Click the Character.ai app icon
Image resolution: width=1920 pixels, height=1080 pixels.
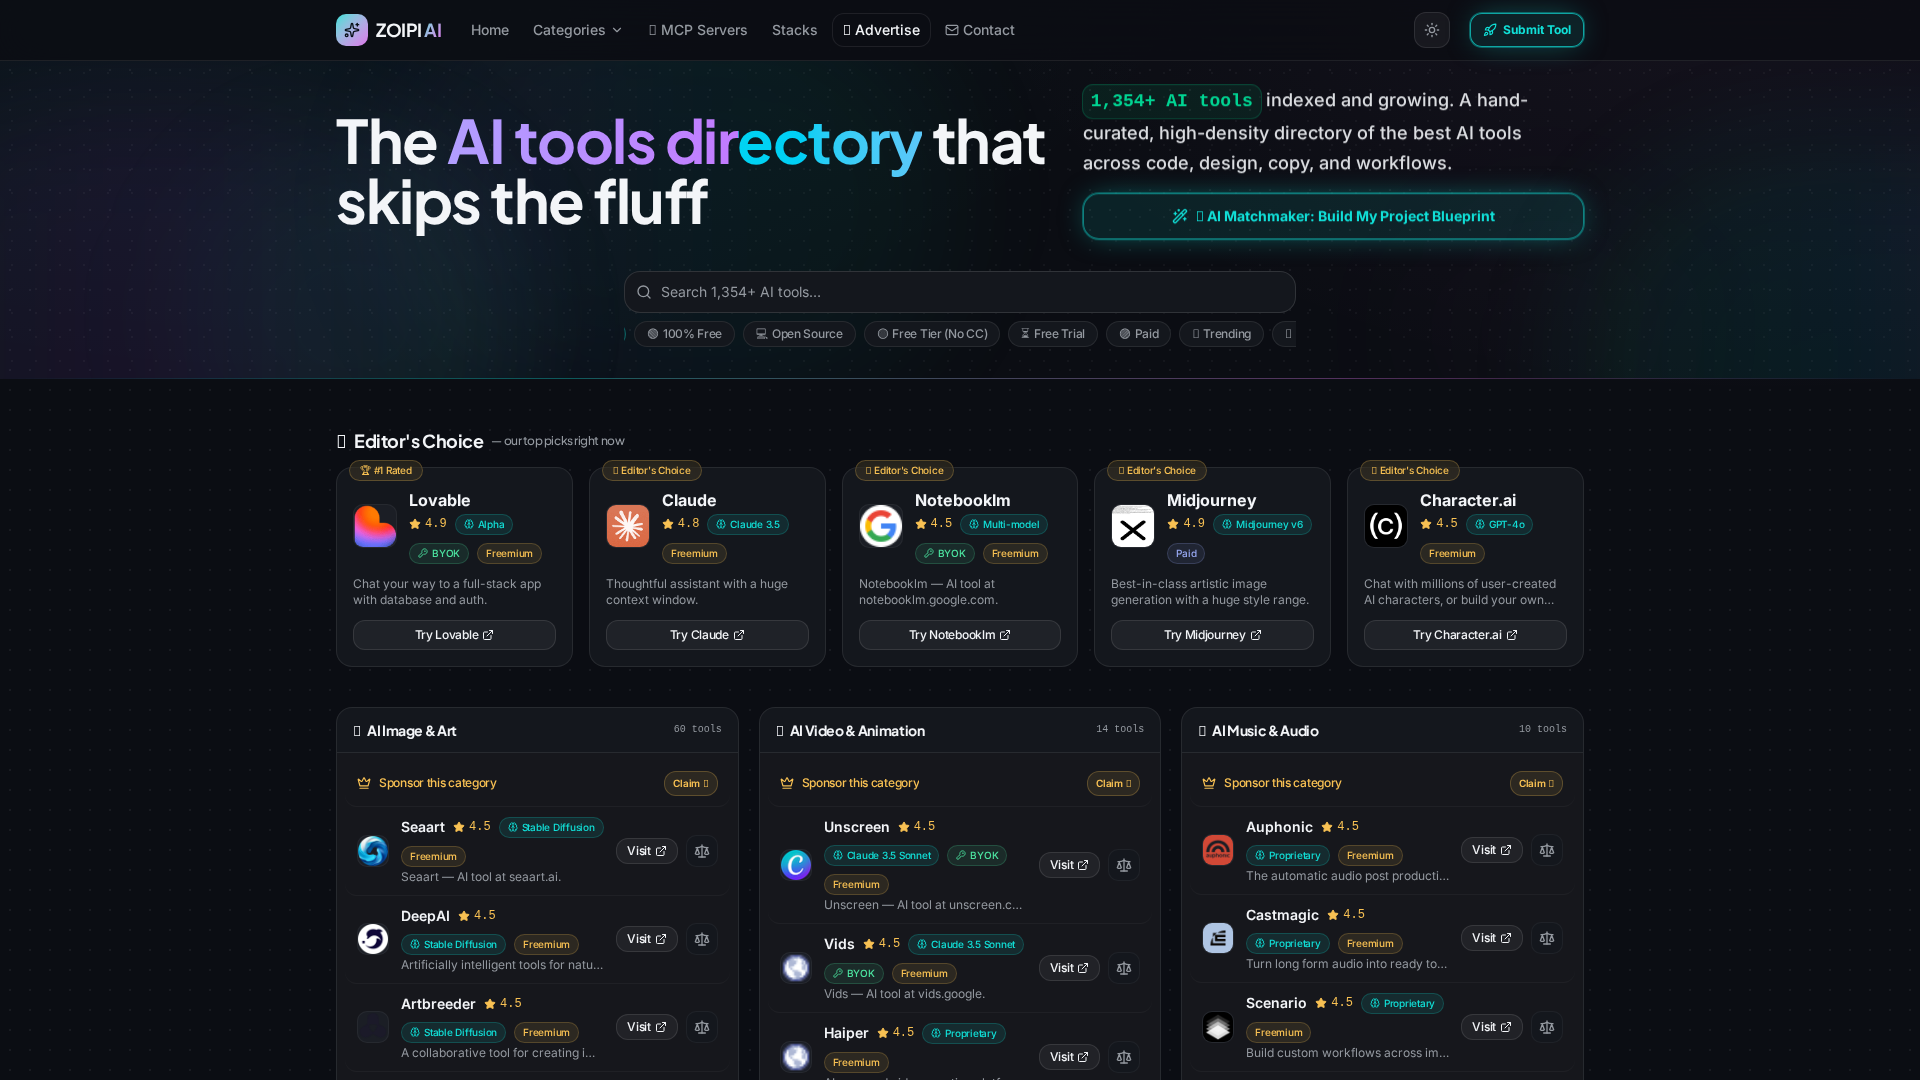(1386, 526)
